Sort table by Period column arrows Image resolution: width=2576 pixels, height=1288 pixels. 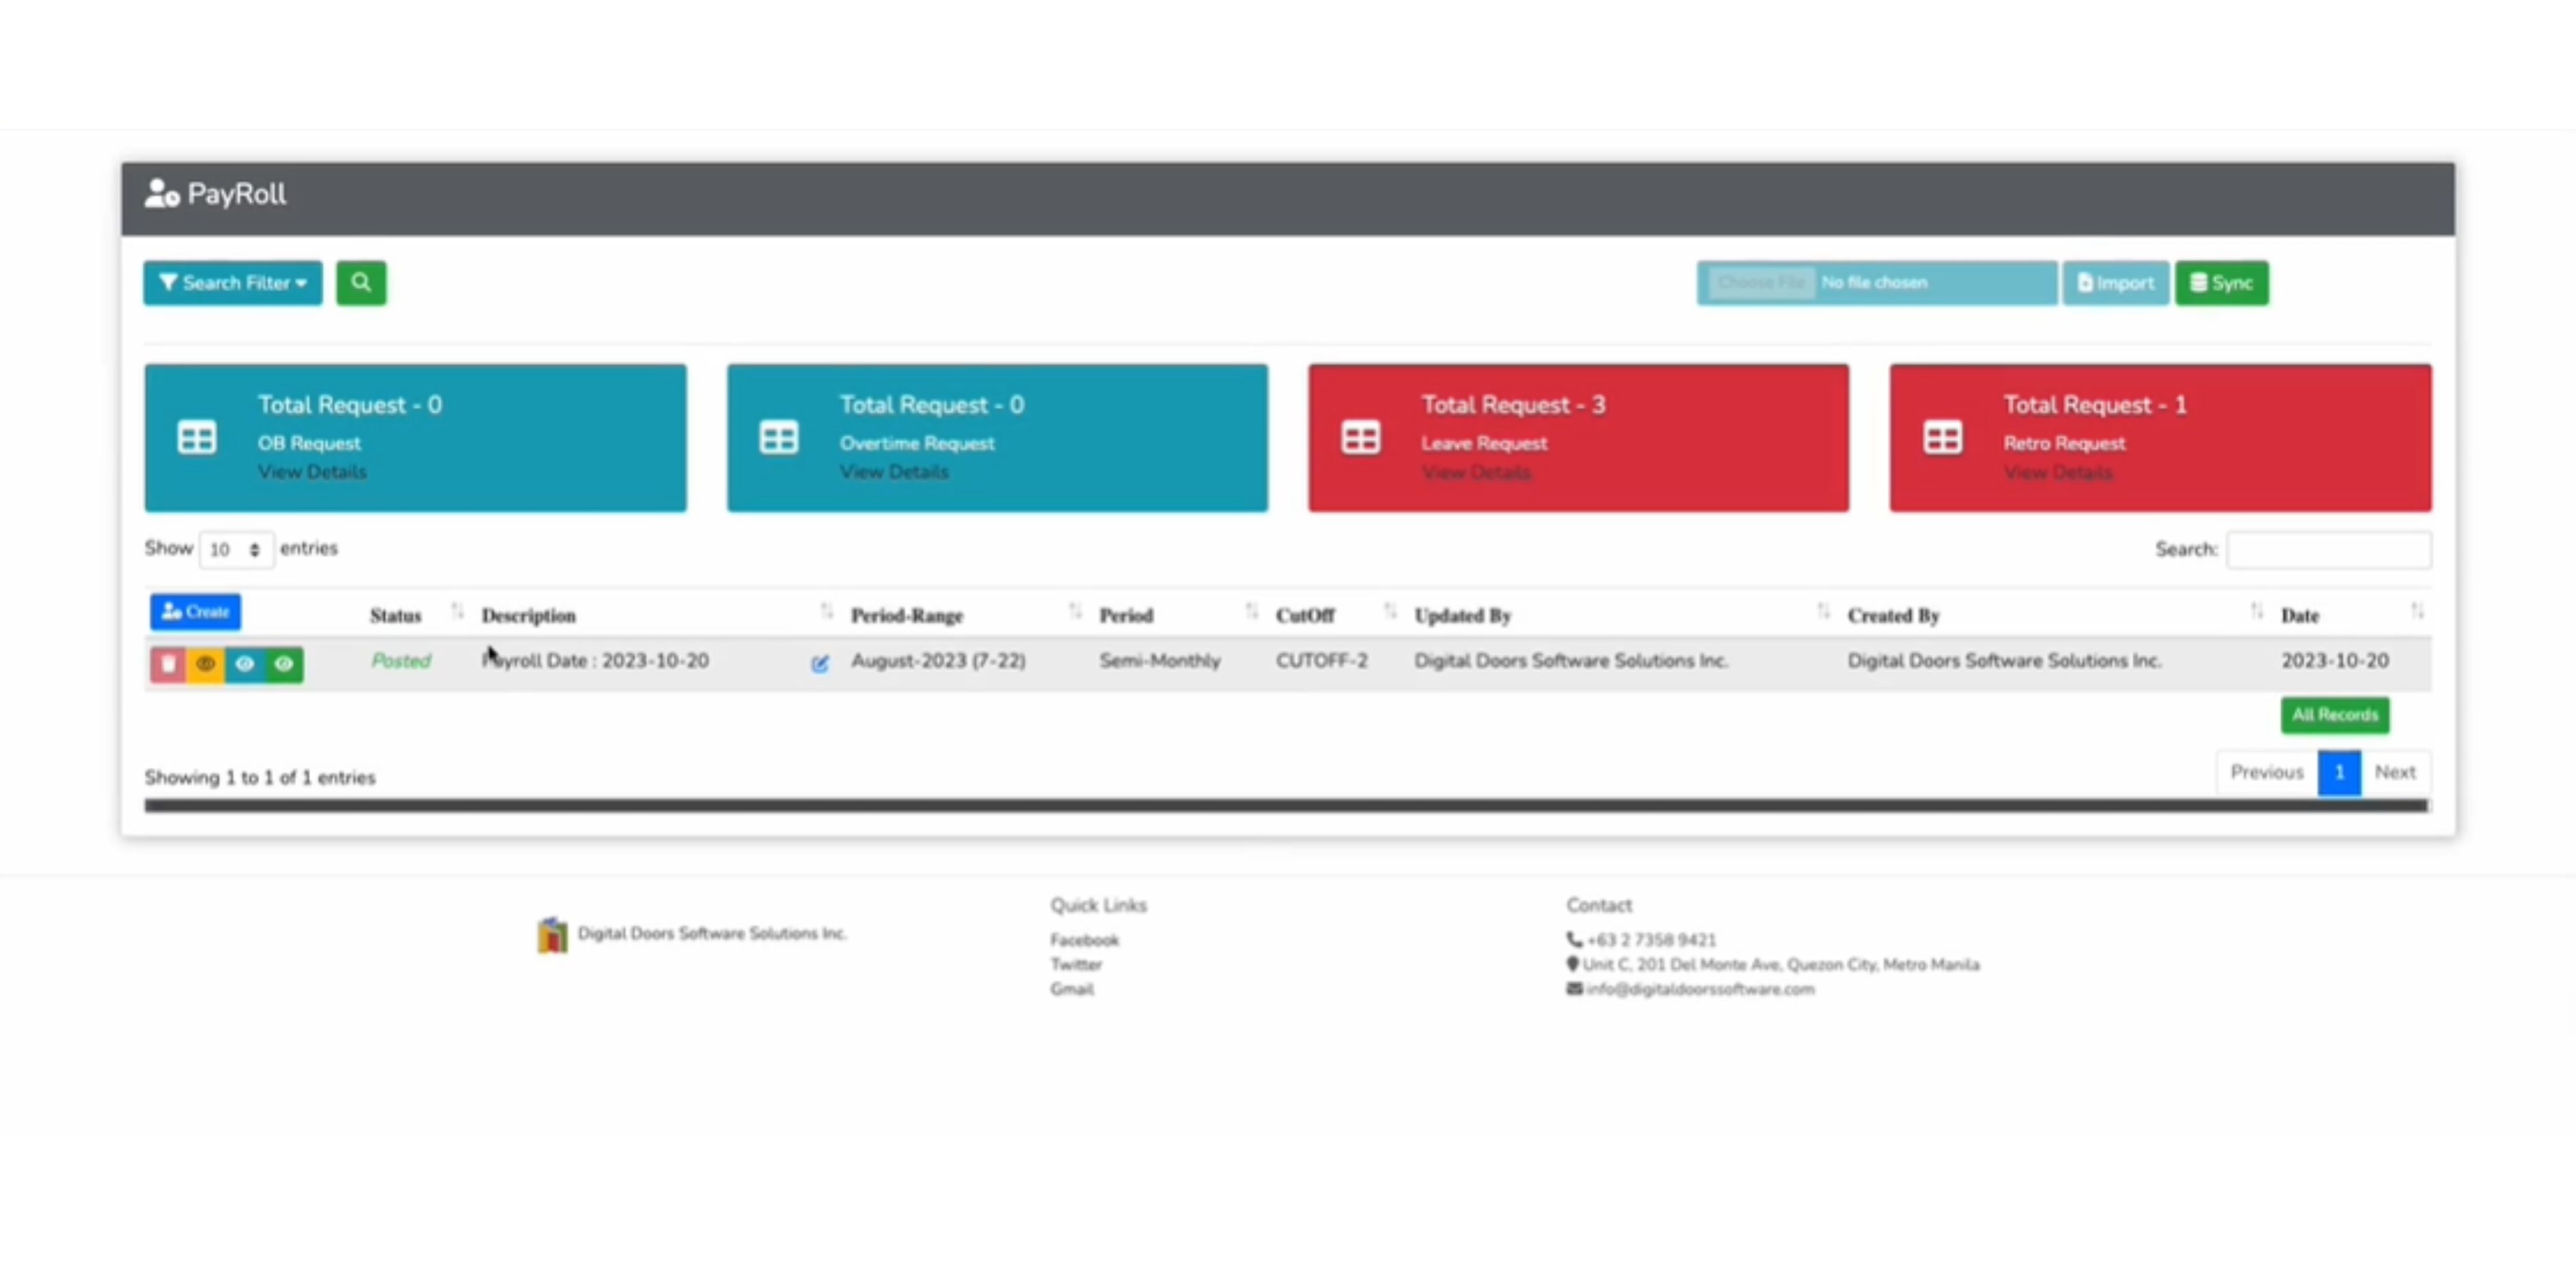point(1251,611)
